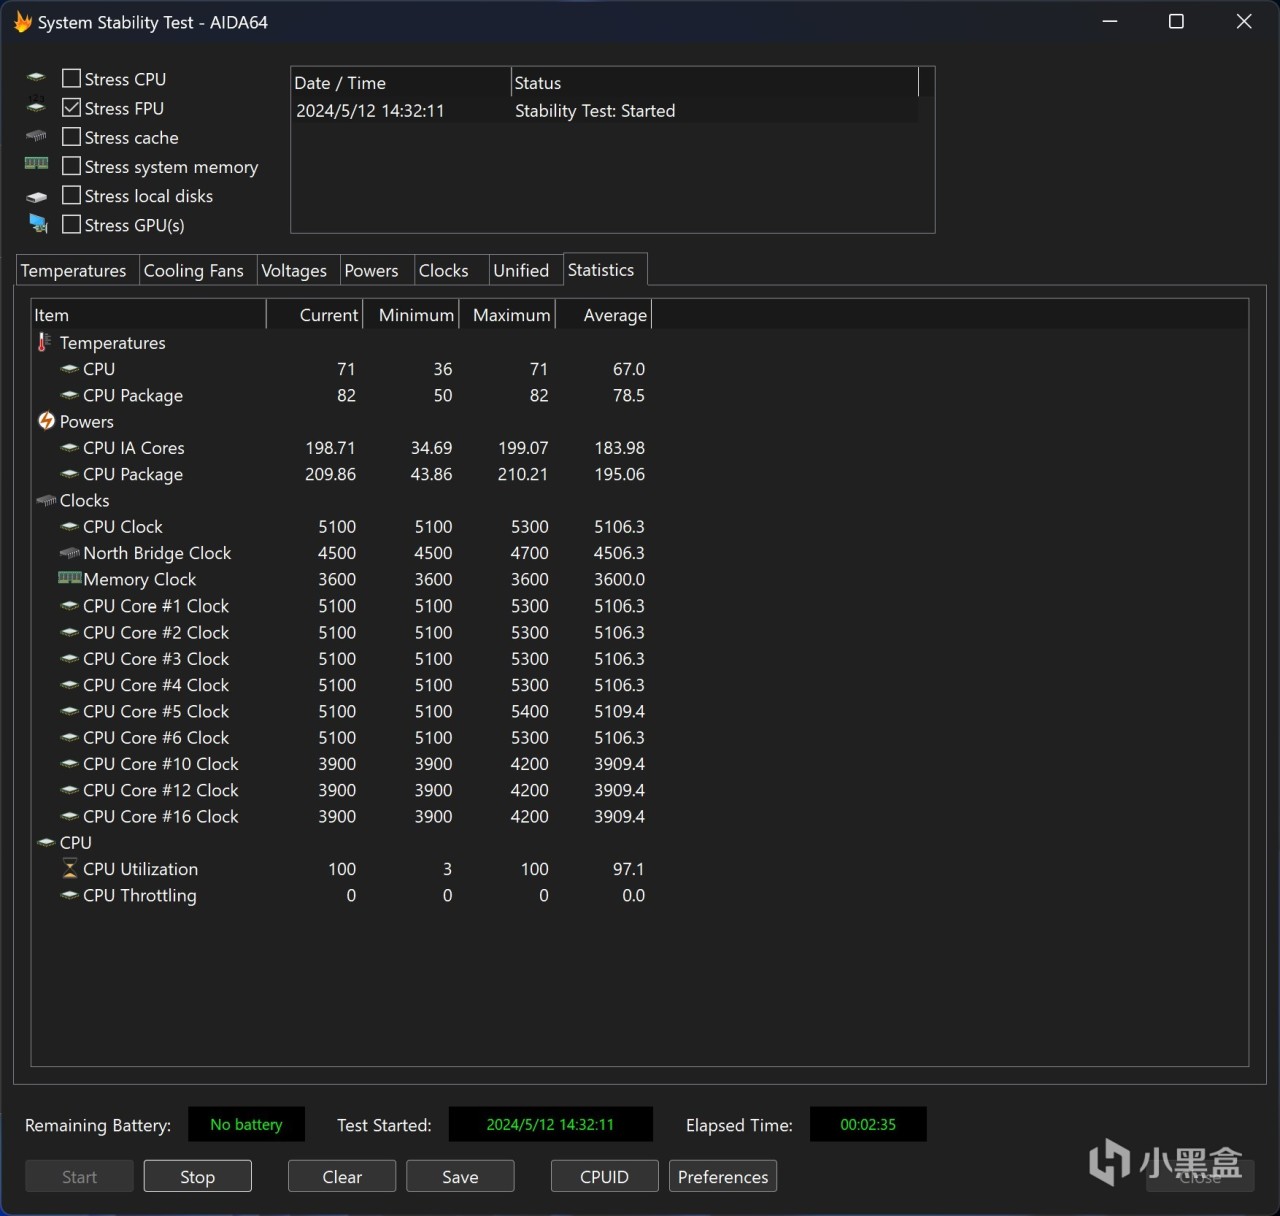The height and width of the screenshot is (1216, 1280).
Task: Click the 'No battery' status value
Action: 246,1124
